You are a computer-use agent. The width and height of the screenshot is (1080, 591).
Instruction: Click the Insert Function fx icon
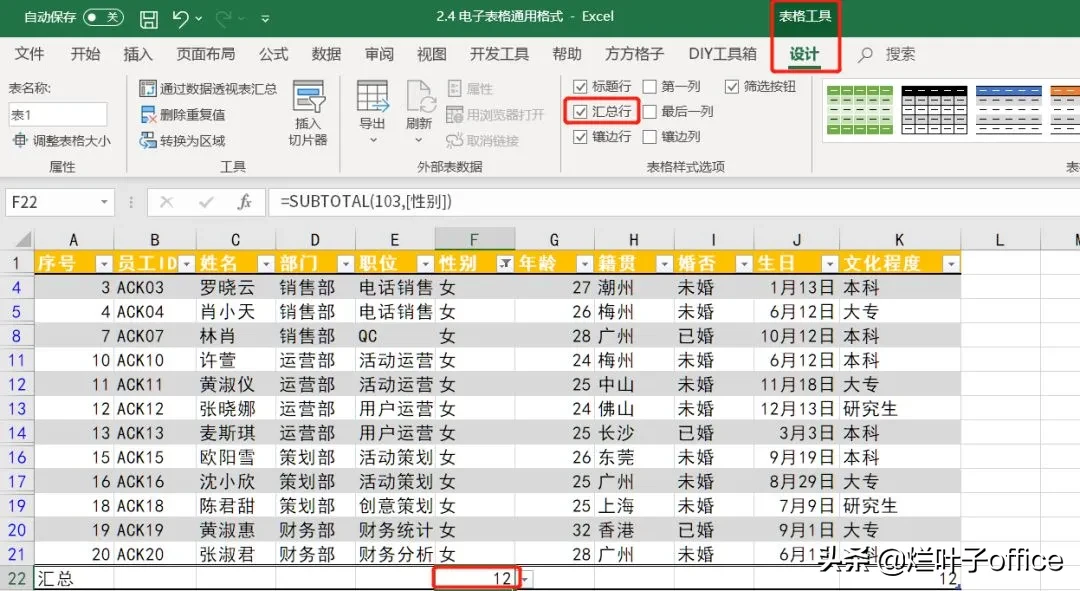coord(244,202)
